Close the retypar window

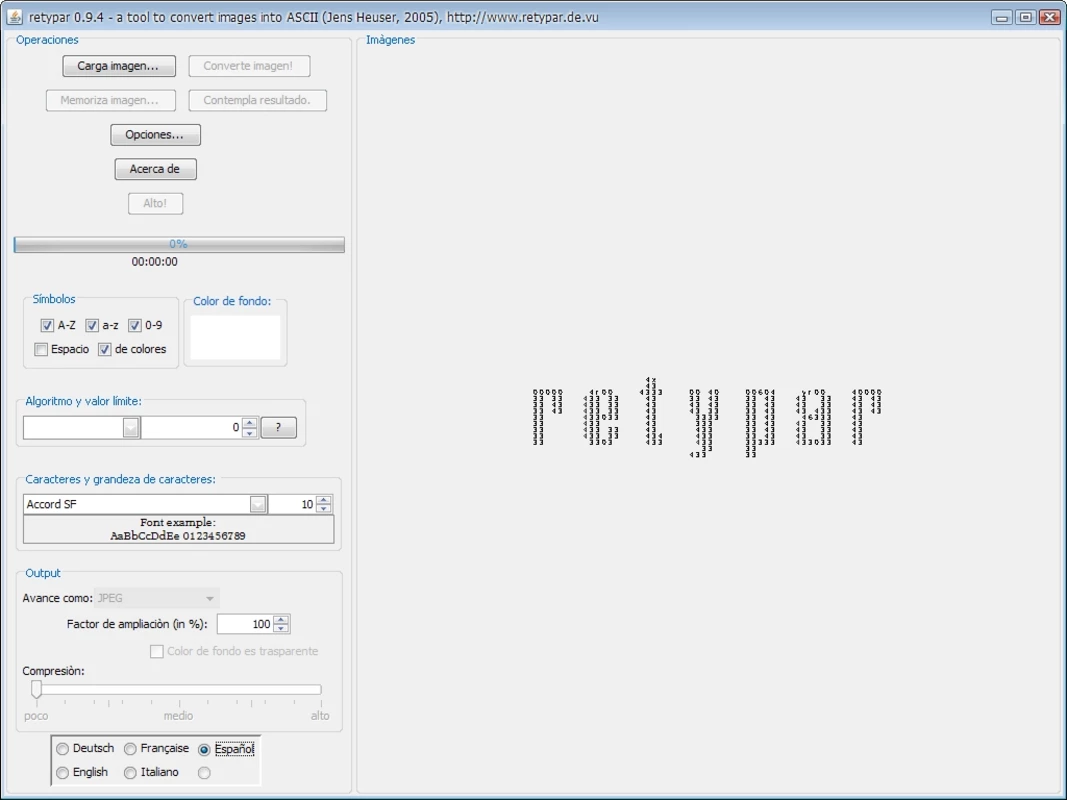[1049, 17]
